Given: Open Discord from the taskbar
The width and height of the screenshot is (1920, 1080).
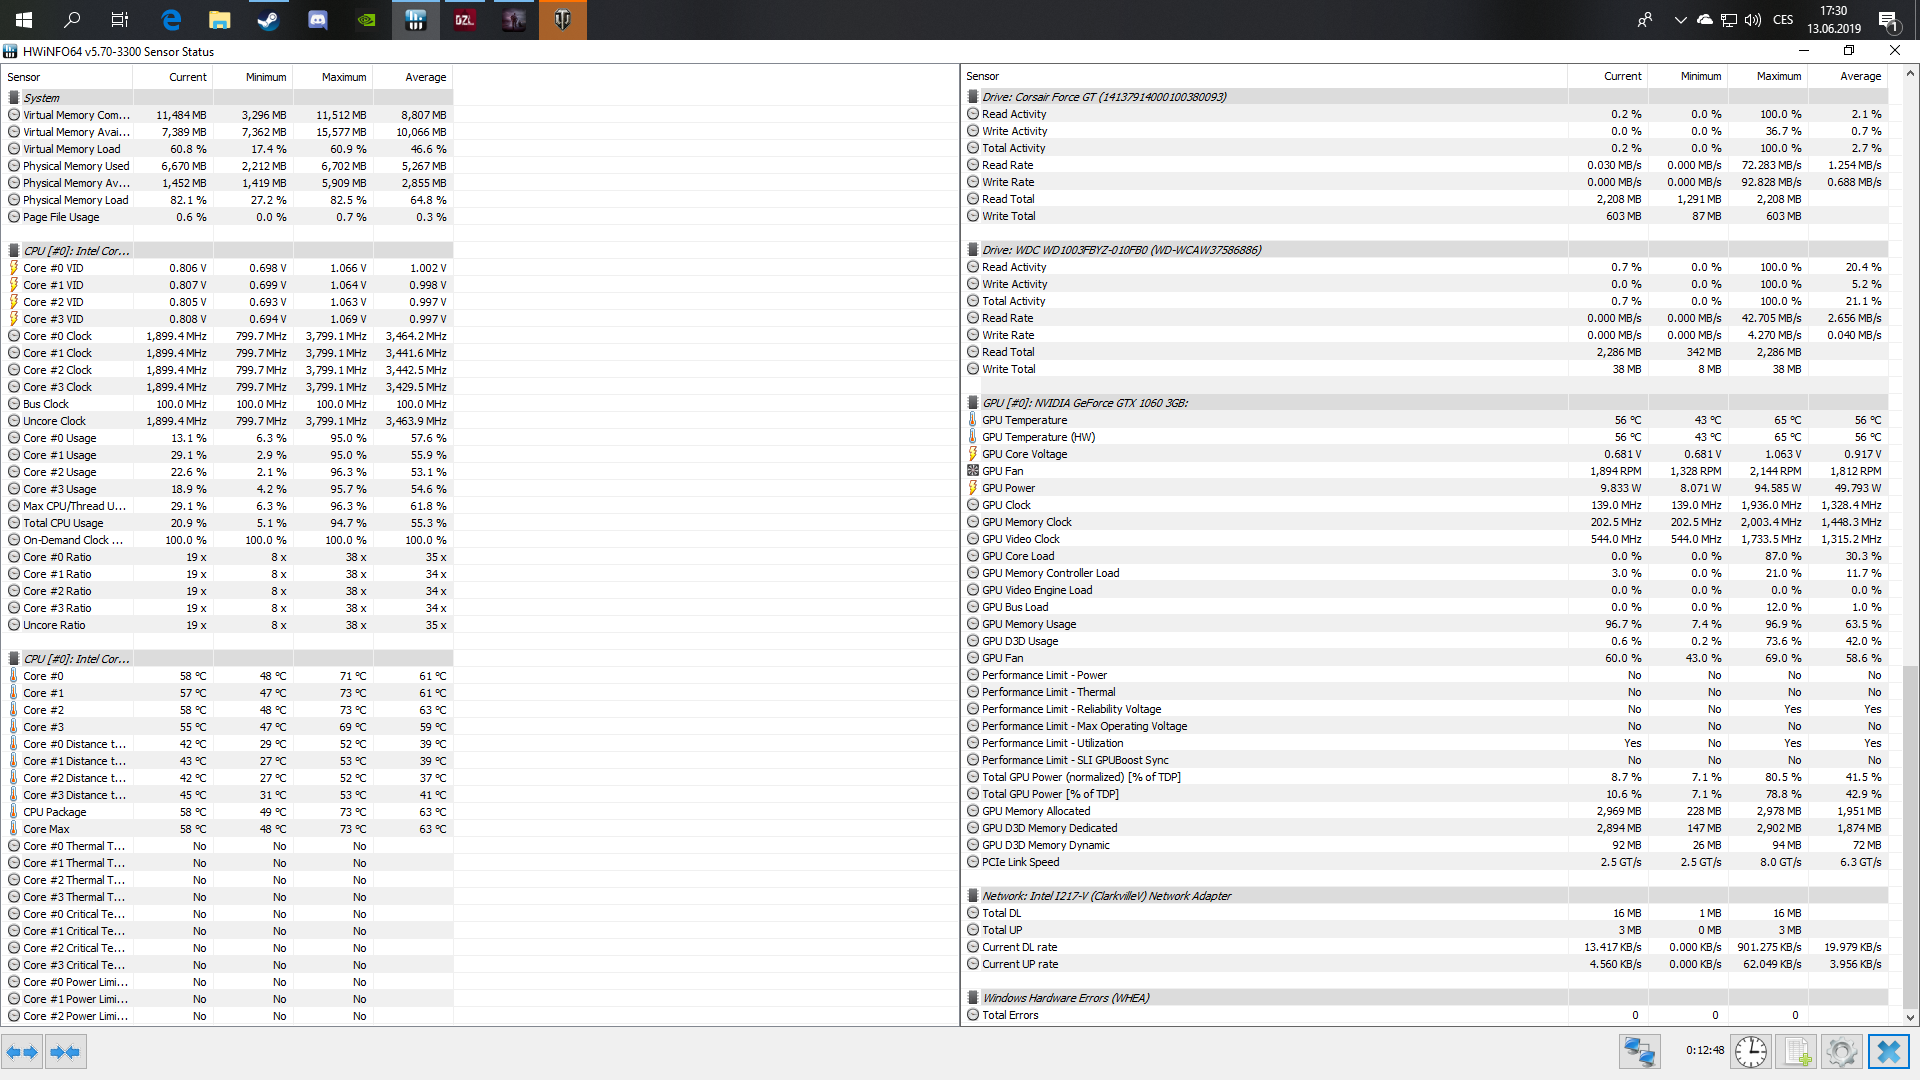Looking at the screenshot, I should point(318,20).
